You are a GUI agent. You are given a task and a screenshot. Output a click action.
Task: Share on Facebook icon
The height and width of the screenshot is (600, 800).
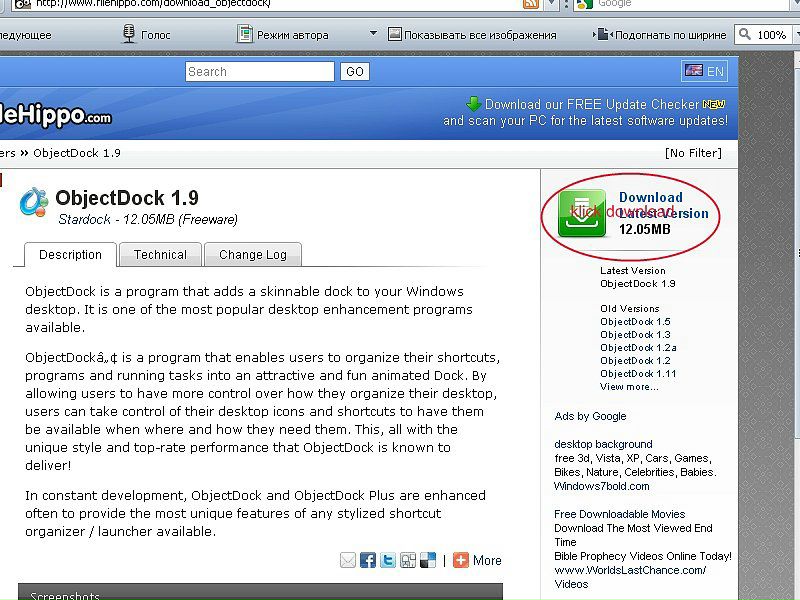click(368, 561)
